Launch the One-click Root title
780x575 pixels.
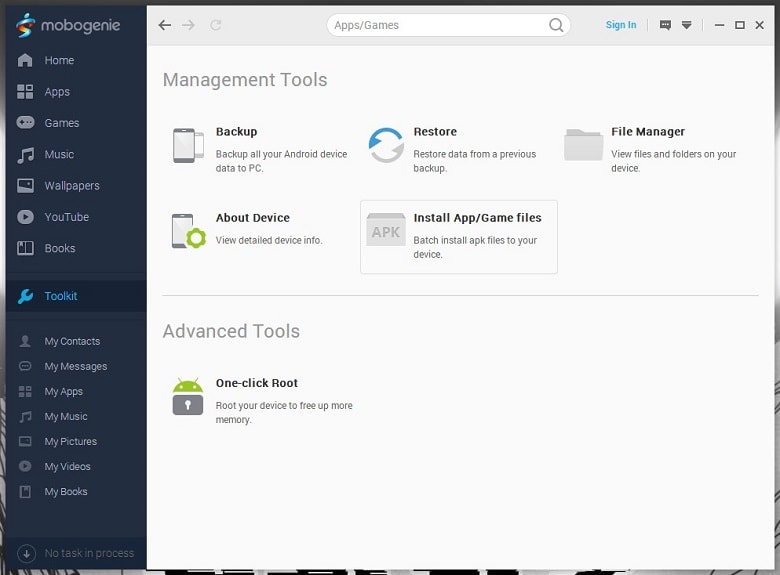click(257, 383)
